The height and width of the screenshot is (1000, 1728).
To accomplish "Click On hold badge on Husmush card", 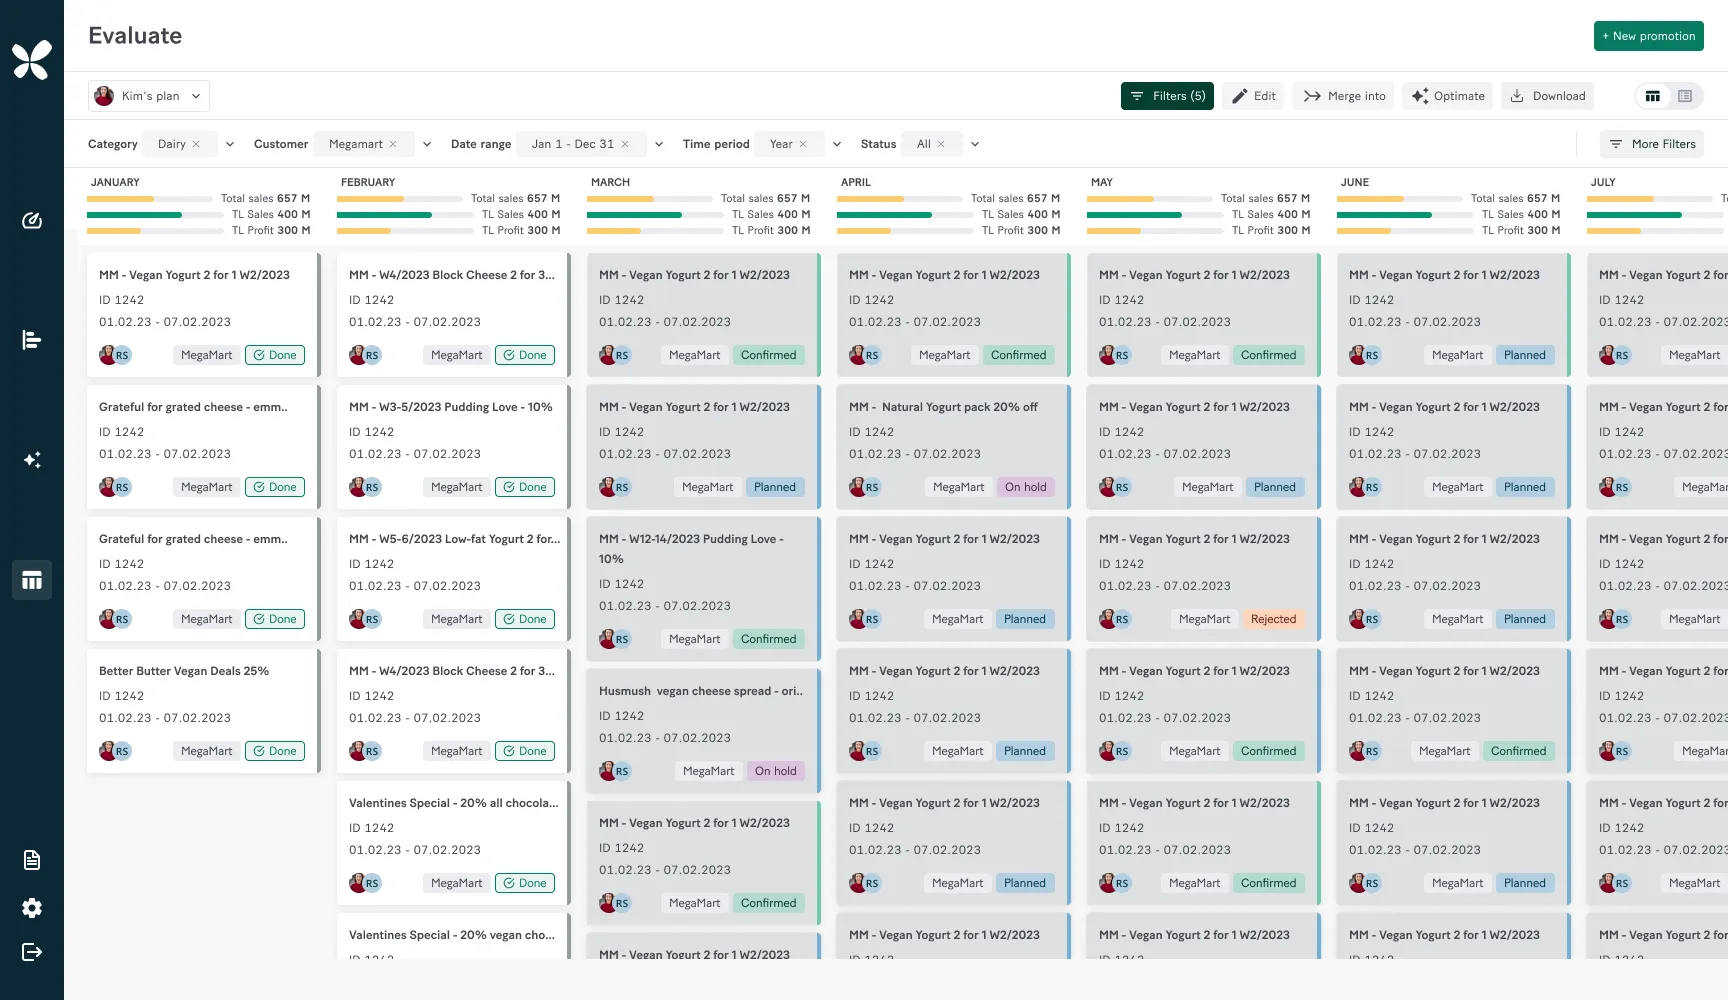I will (x=775, y=771).
